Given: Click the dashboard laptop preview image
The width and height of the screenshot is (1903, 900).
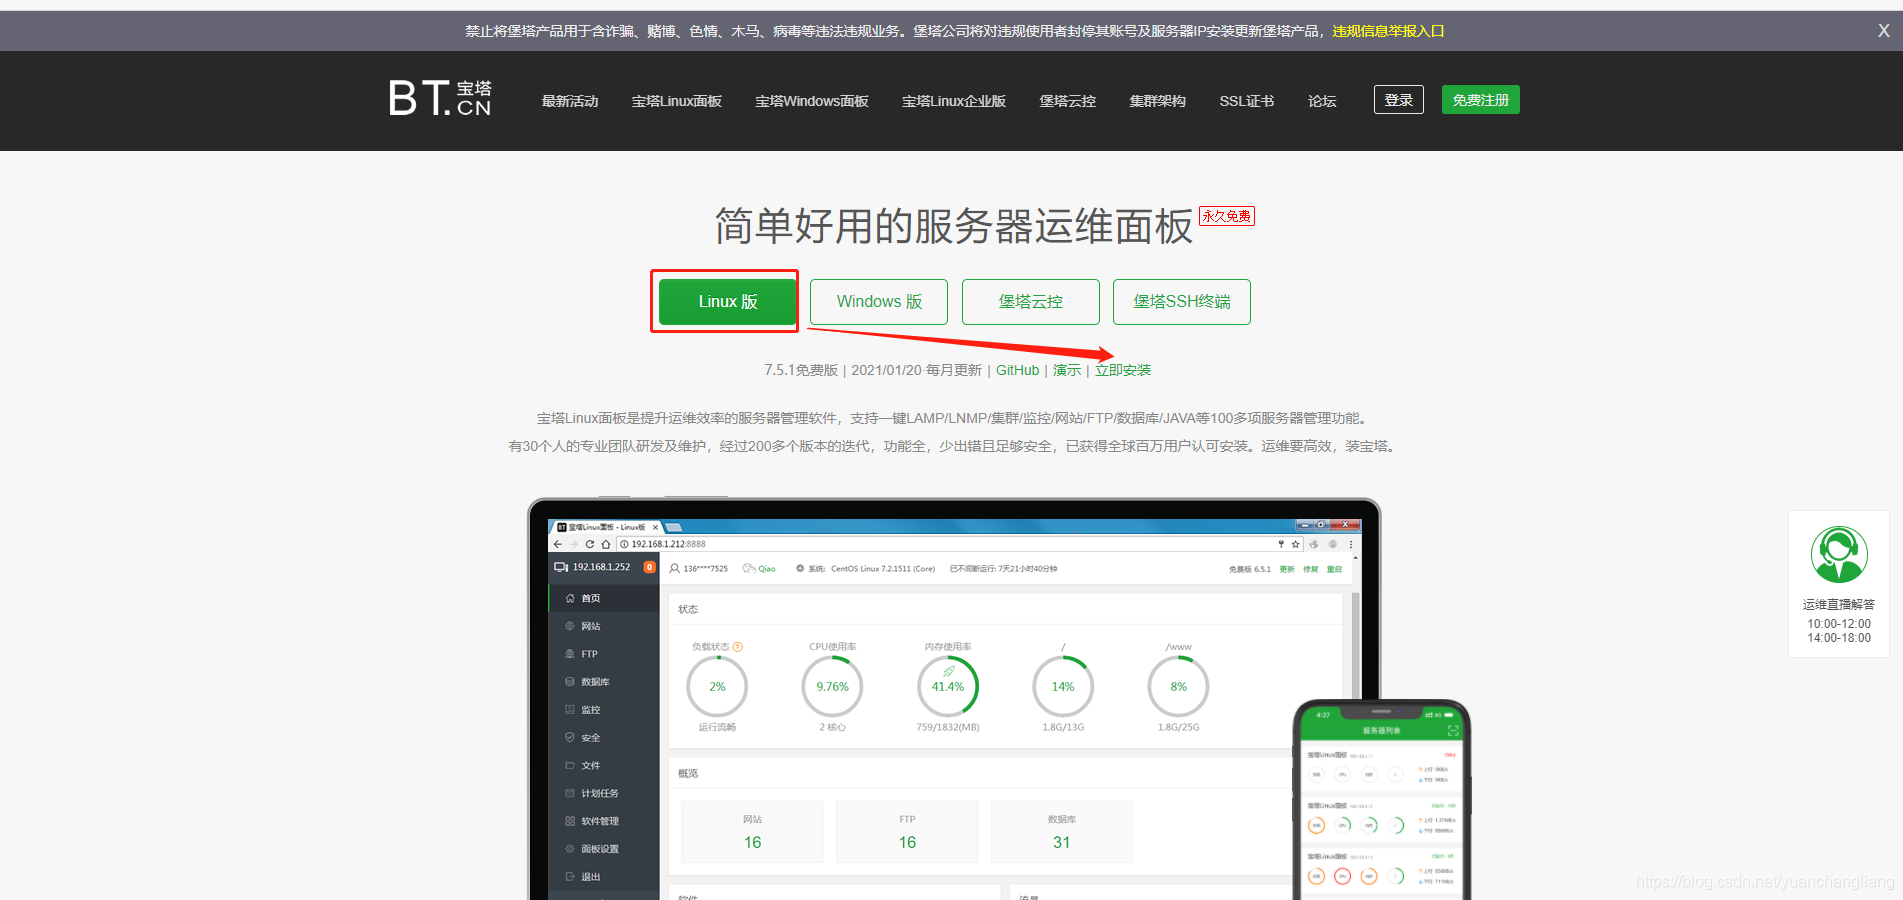Looking at the screenshot, I should 954,699.
